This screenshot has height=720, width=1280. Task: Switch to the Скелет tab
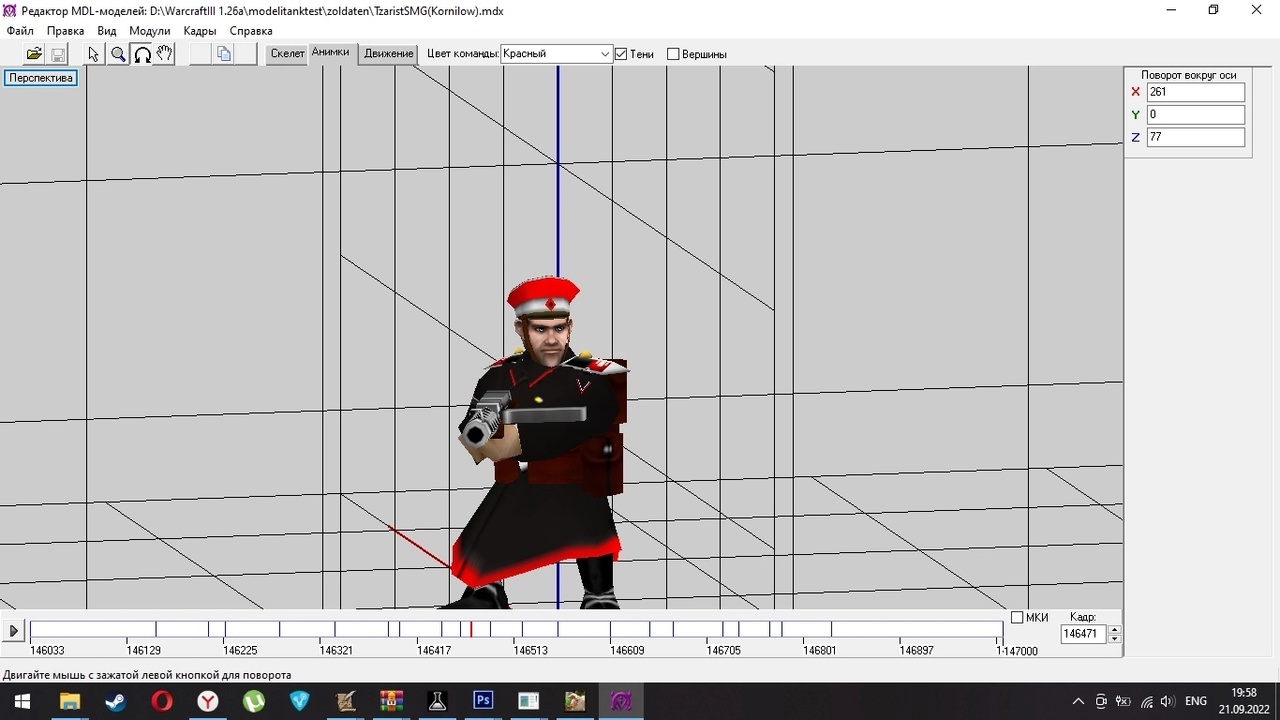click(x=287, y=54)
